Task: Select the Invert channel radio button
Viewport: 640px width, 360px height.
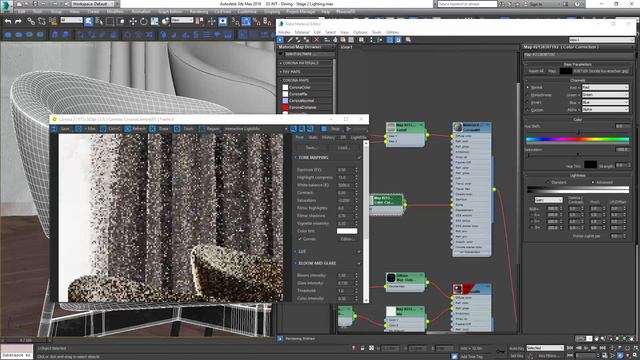Action: [x=527, y=102]
